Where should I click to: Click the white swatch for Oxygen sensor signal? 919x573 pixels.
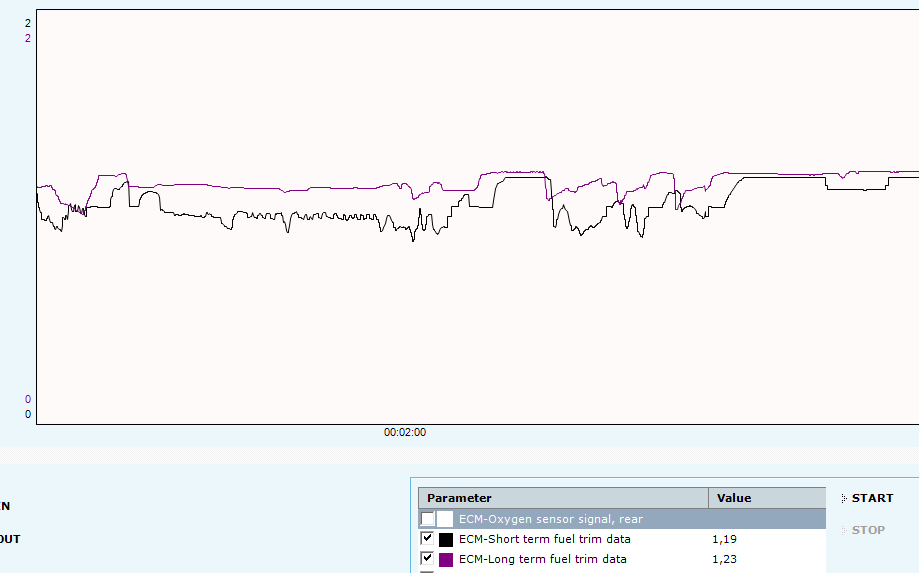coord(445,519)
